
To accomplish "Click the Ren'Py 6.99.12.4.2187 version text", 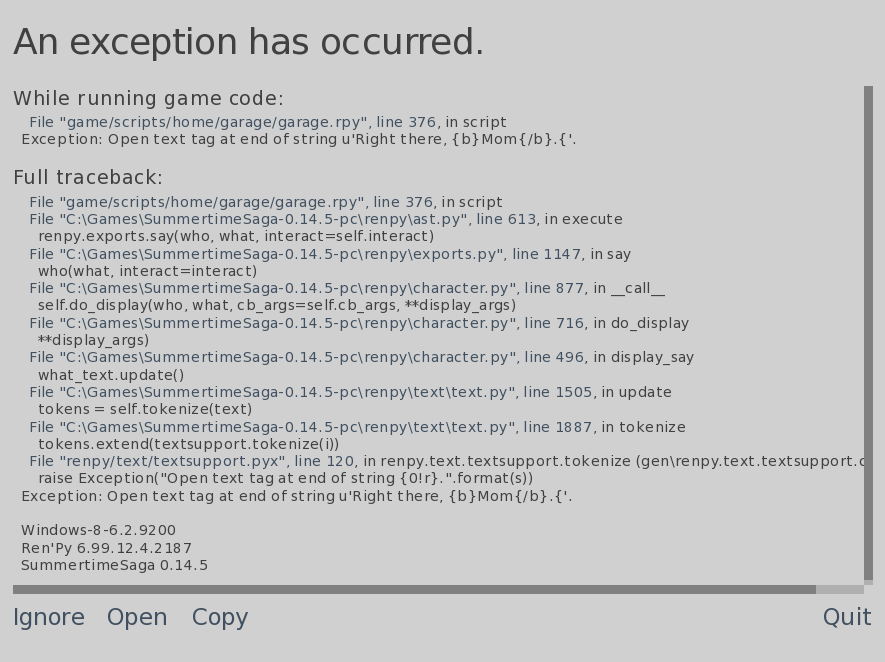I will point(106,548).
